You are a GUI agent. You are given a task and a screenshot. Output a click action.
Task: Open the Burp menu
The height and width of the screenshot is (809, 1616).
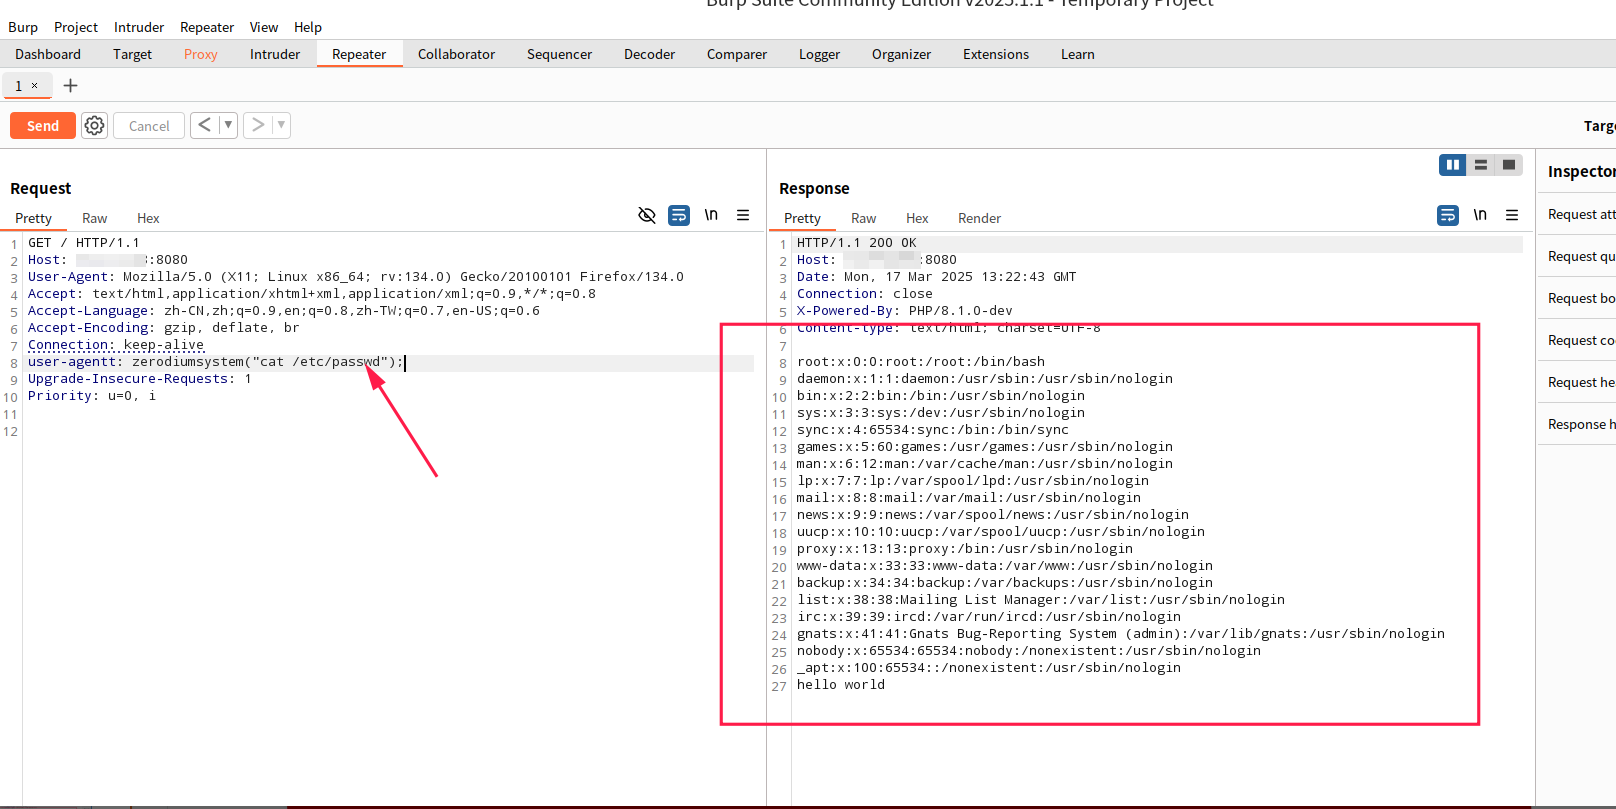pyautogui.click(x=23, y=27)
